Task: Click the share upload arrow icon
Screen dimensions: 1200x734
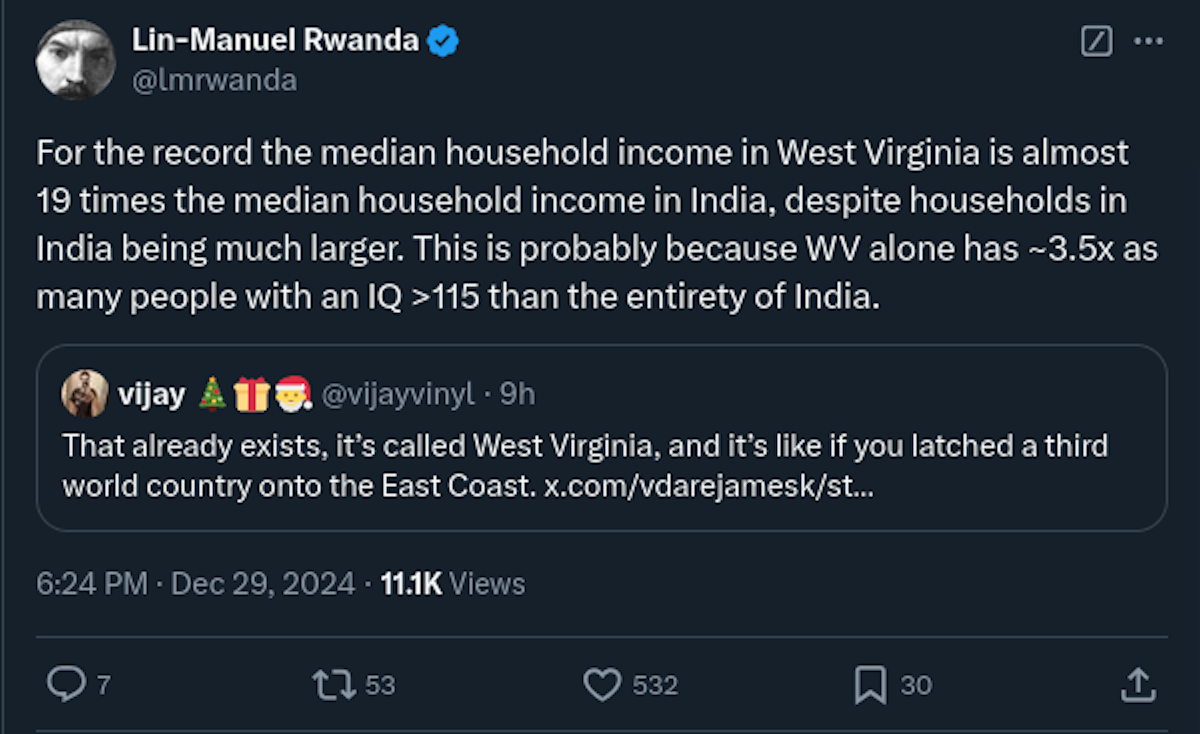Action: (x=1136, y=684)
